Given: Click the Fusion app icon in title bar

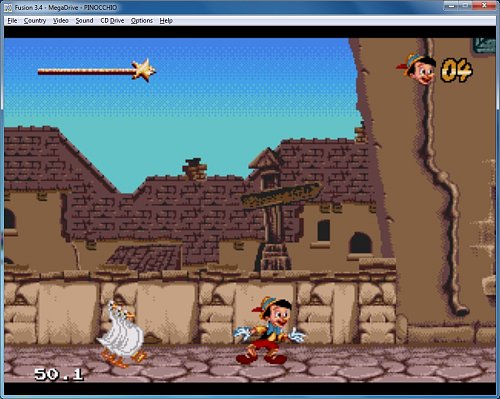Looking at the screenshot, I should click(x=8, y=7).
